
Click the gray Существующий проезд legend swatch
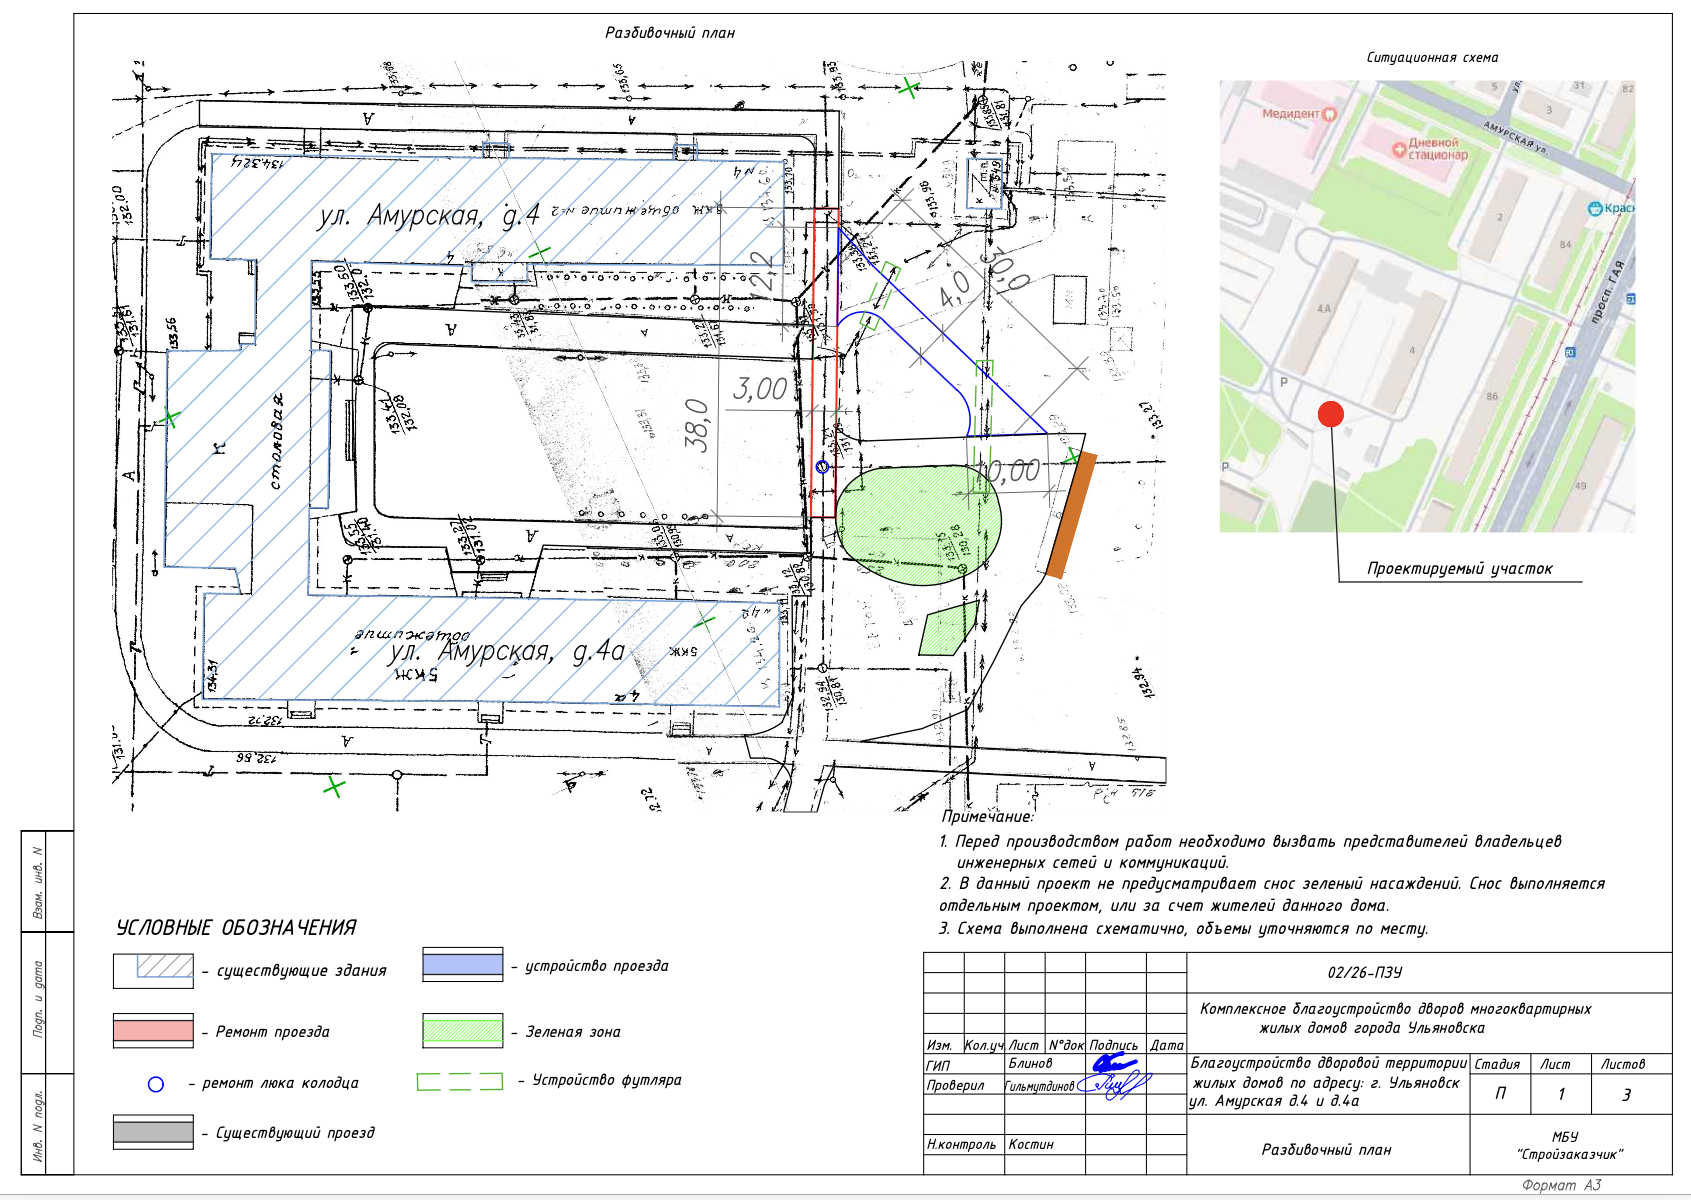[153, 1132]
